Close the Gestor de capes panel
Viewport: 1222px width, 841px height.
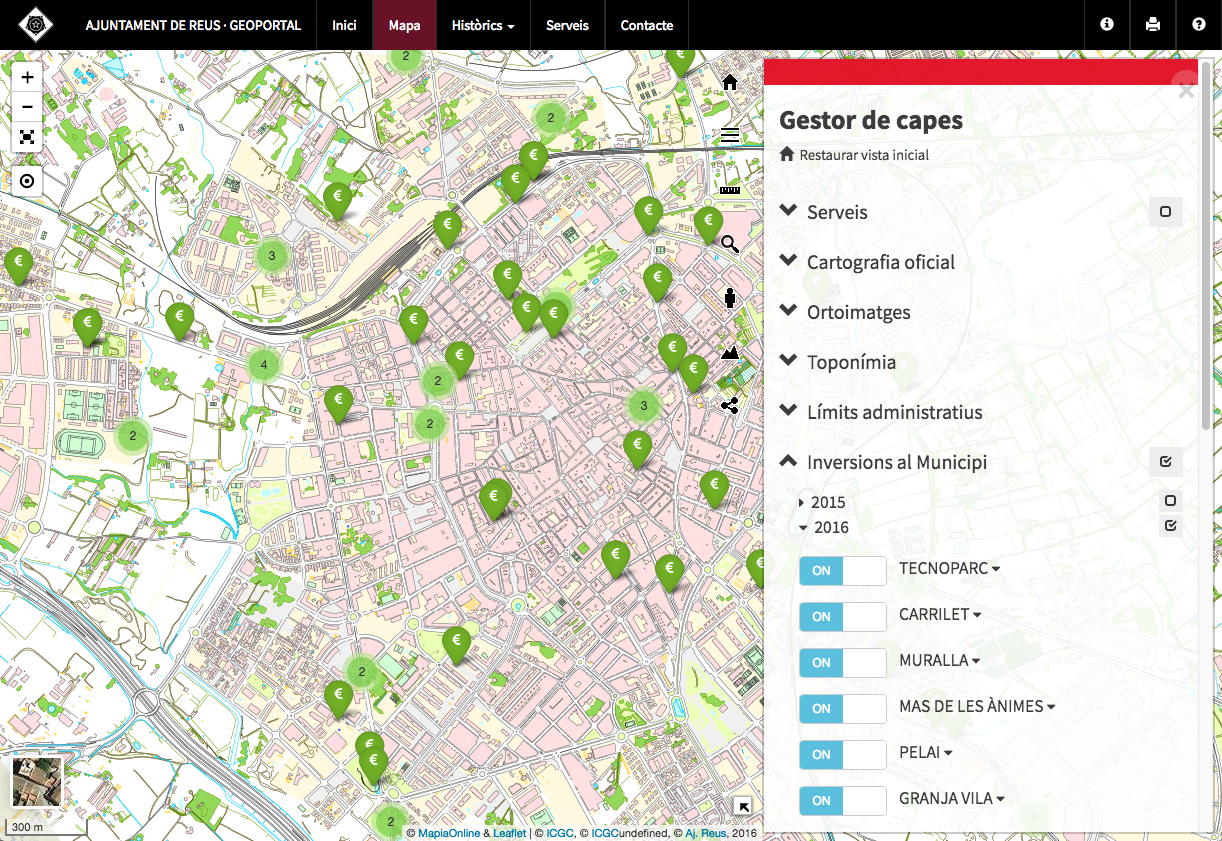1186,91
